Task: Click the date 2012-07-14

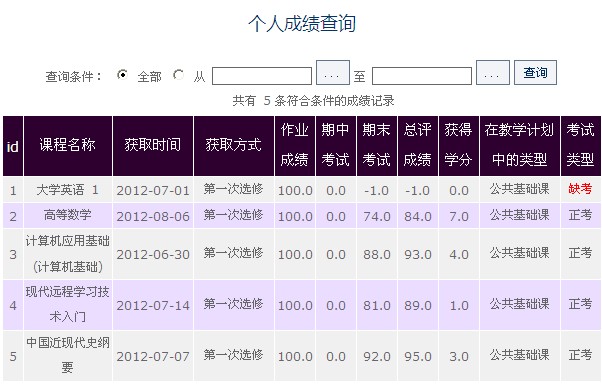Action: pyautogui.click(x=153, y=306)
